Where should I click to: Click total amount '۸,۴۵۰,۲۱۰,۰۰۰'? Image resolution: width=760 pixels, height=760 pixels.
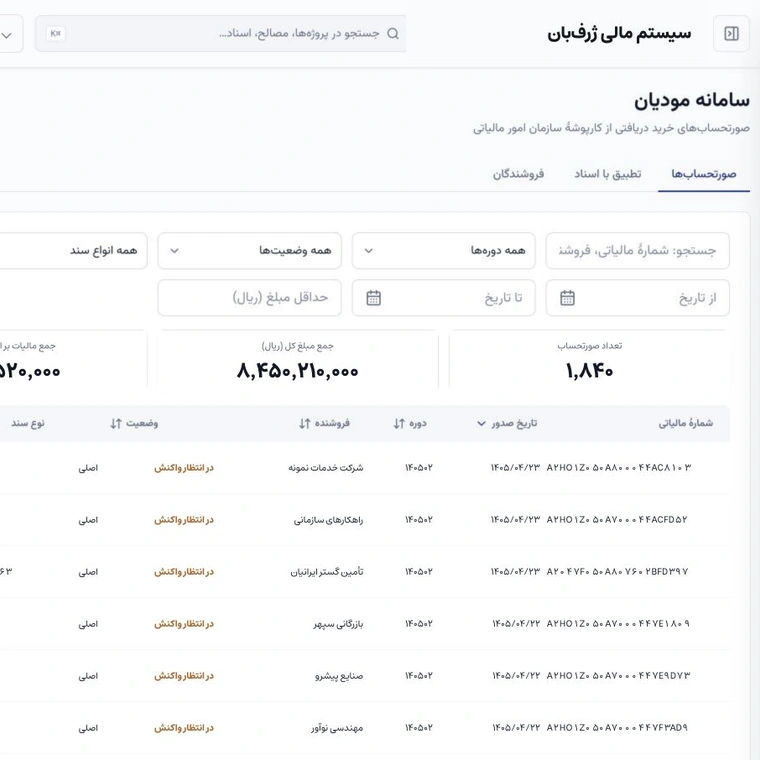pos(298,371)
